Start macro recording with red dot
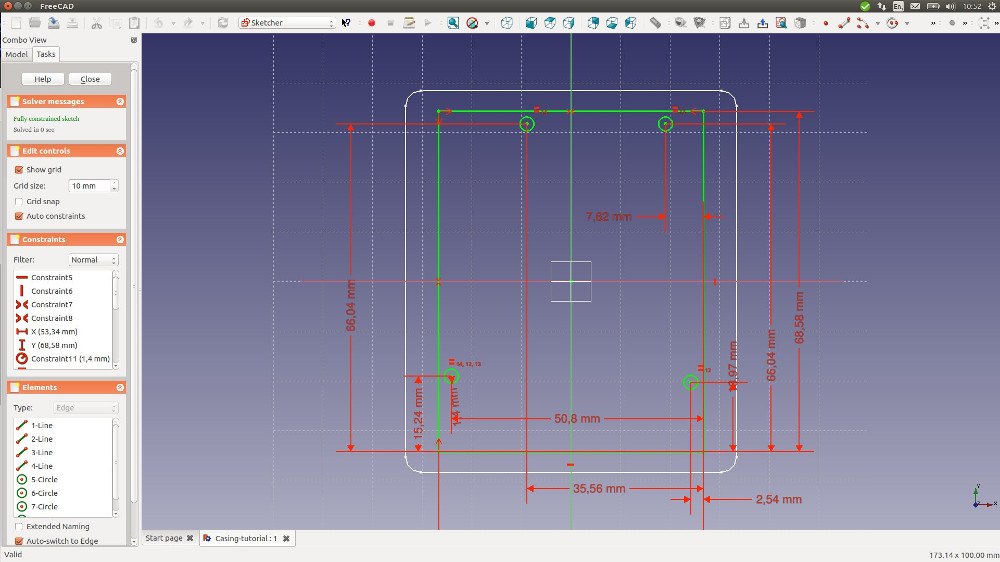The image size is (1000, 562). 371,23
